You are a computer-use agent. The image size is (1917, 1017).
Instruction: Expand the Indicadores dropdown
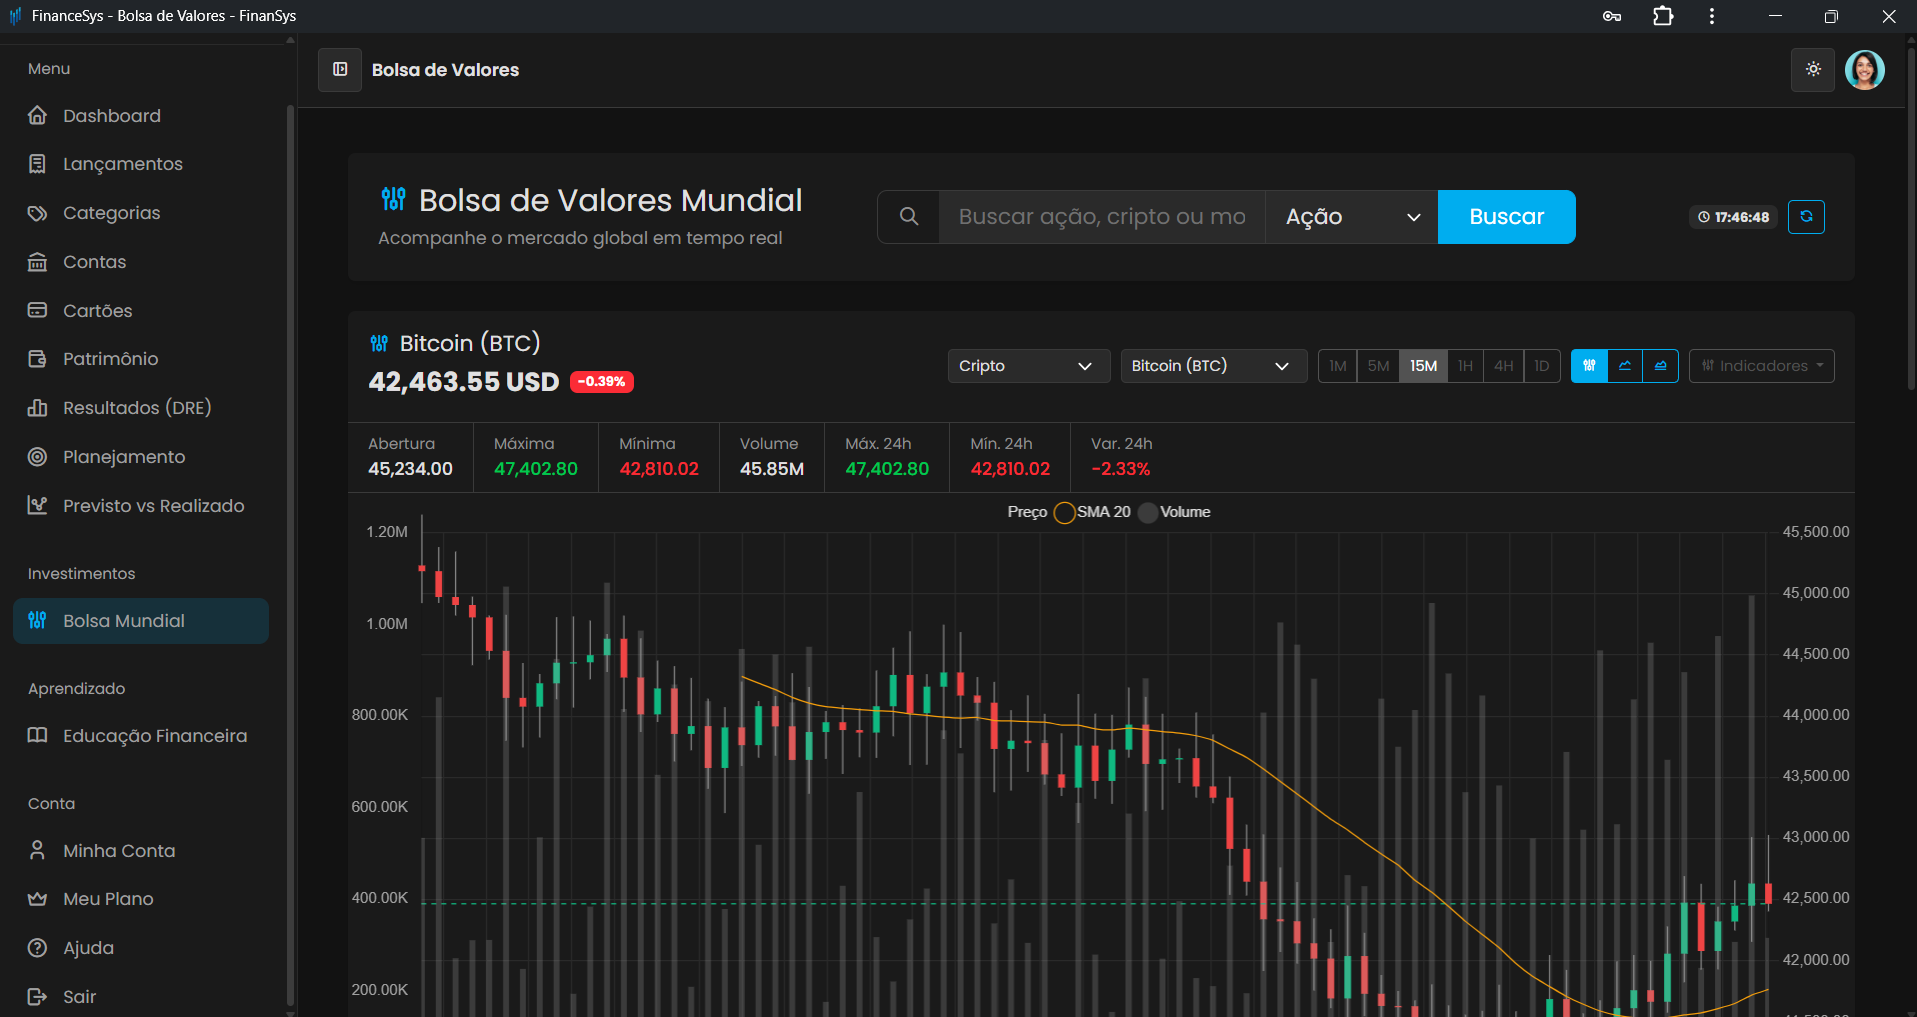[1760, 365]
